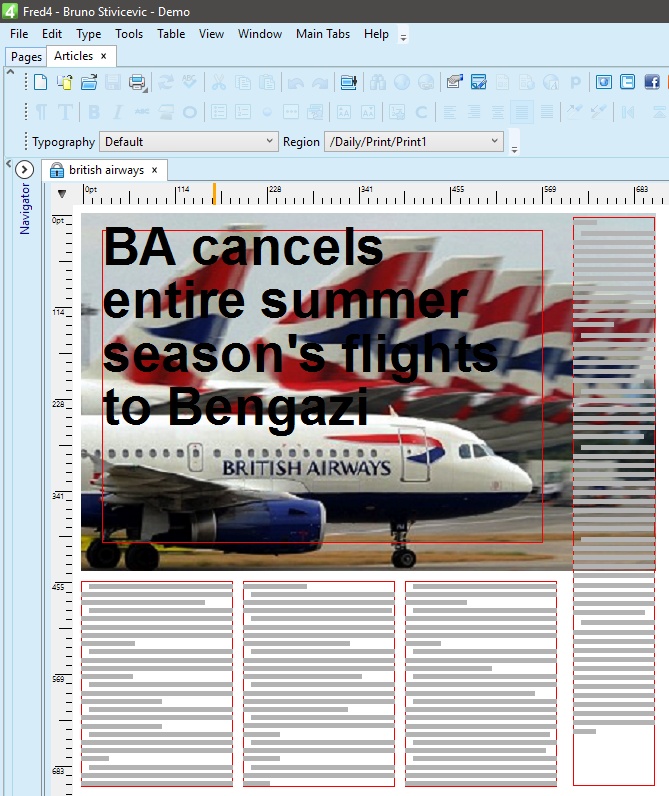The image size is (669, 796).
Task: Close the british airways tab
Action: tap(155, 170)
